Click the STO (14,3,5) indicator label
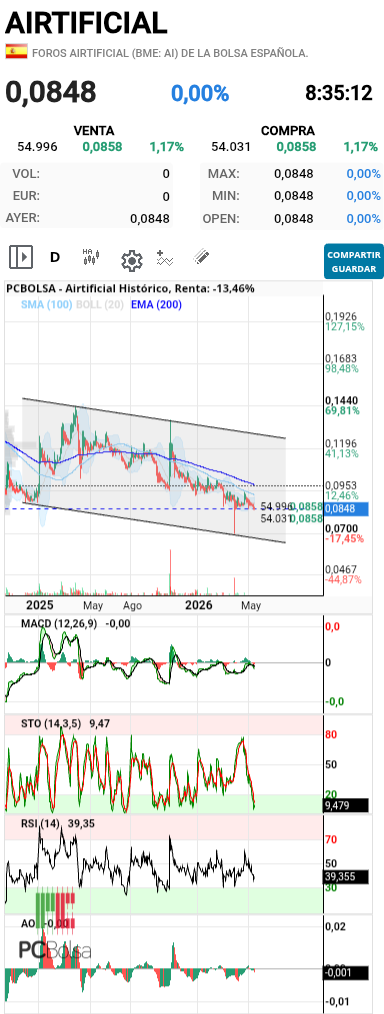 click(x=51, y=723)
